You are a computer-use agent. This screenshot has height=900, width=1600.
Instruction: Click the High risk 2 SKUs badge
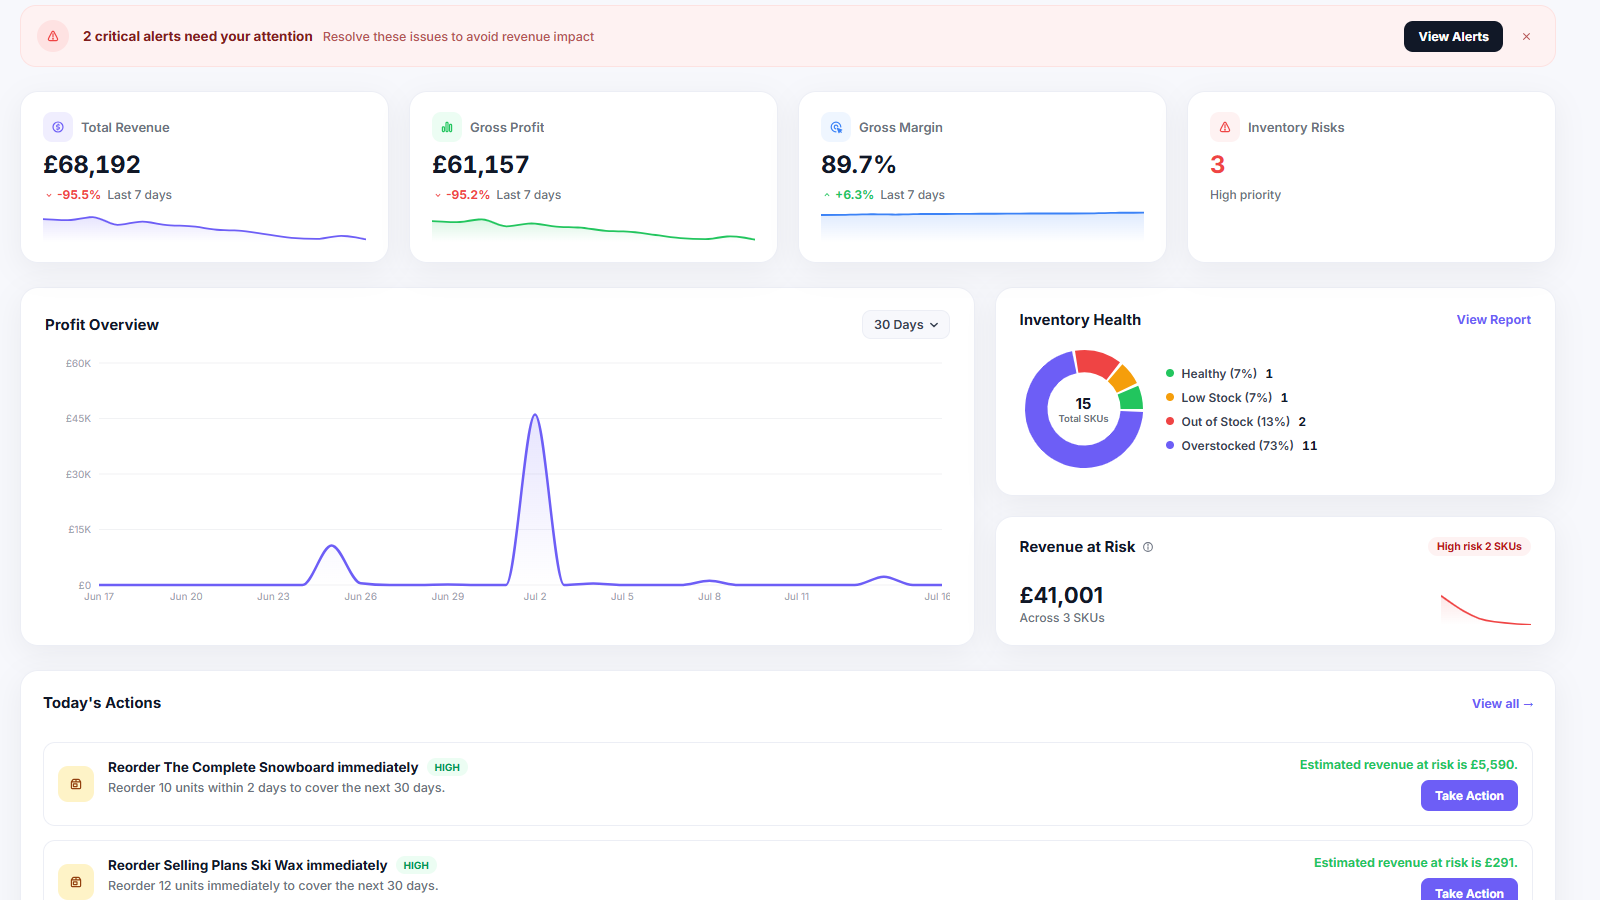click(1479, 547)
